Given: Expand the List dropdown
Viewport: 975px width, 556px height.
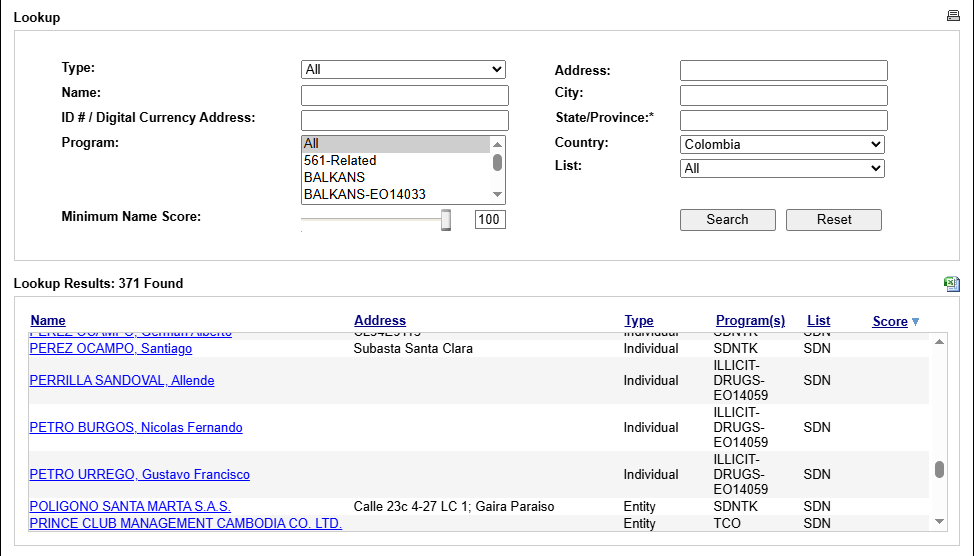Looking at the screenshot, I should tap(782, 169).
